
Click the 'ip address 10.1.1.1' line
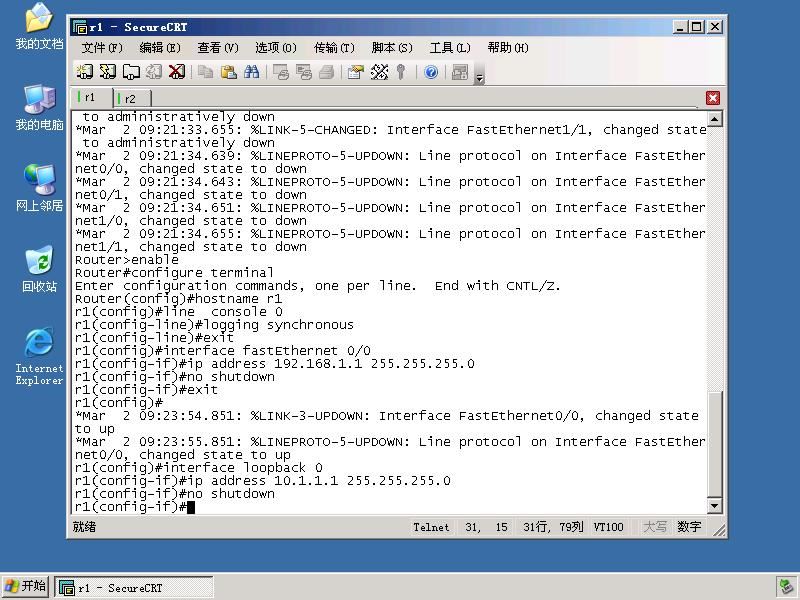click(263, 481)
